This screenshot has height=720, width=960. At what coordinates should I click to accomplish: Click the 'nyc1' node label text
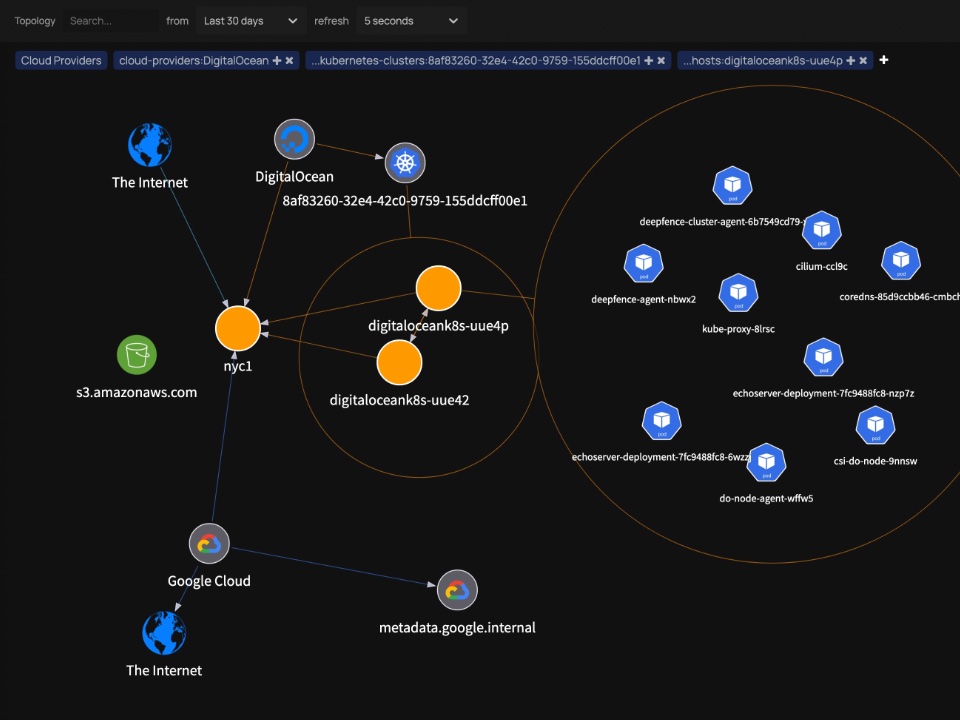pyautogui.click(x=238, y=366)
